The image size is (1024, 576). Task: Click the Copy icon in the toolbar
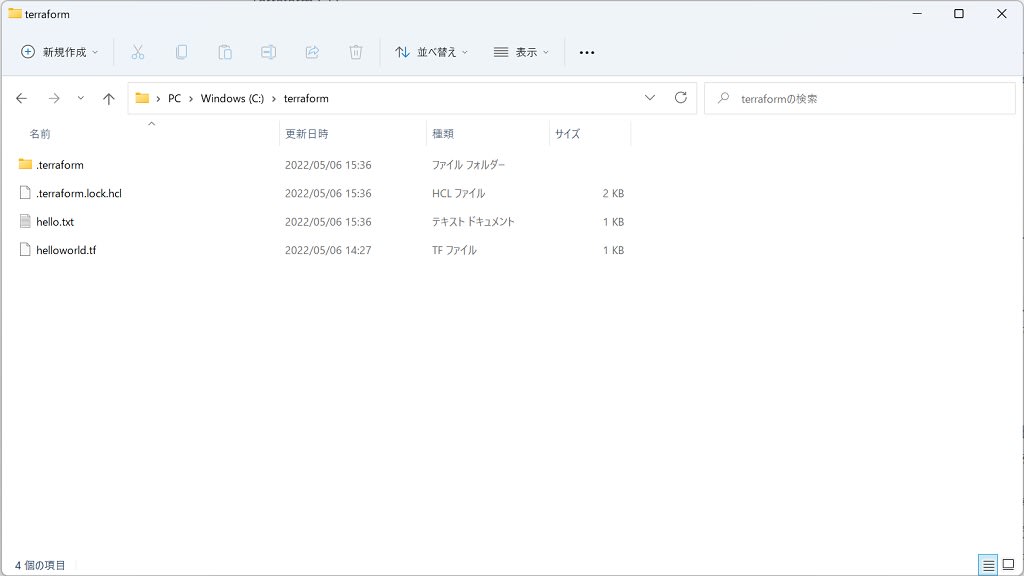[x=182, y=52]
